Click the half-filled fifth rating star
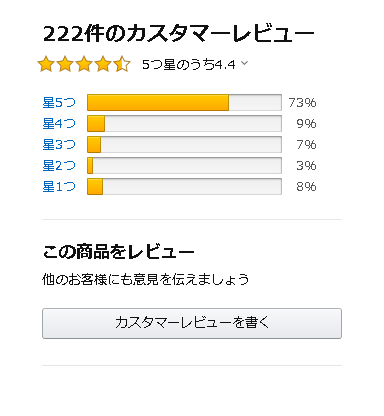This screenshot has height=416, width=384. pos(122,64)
